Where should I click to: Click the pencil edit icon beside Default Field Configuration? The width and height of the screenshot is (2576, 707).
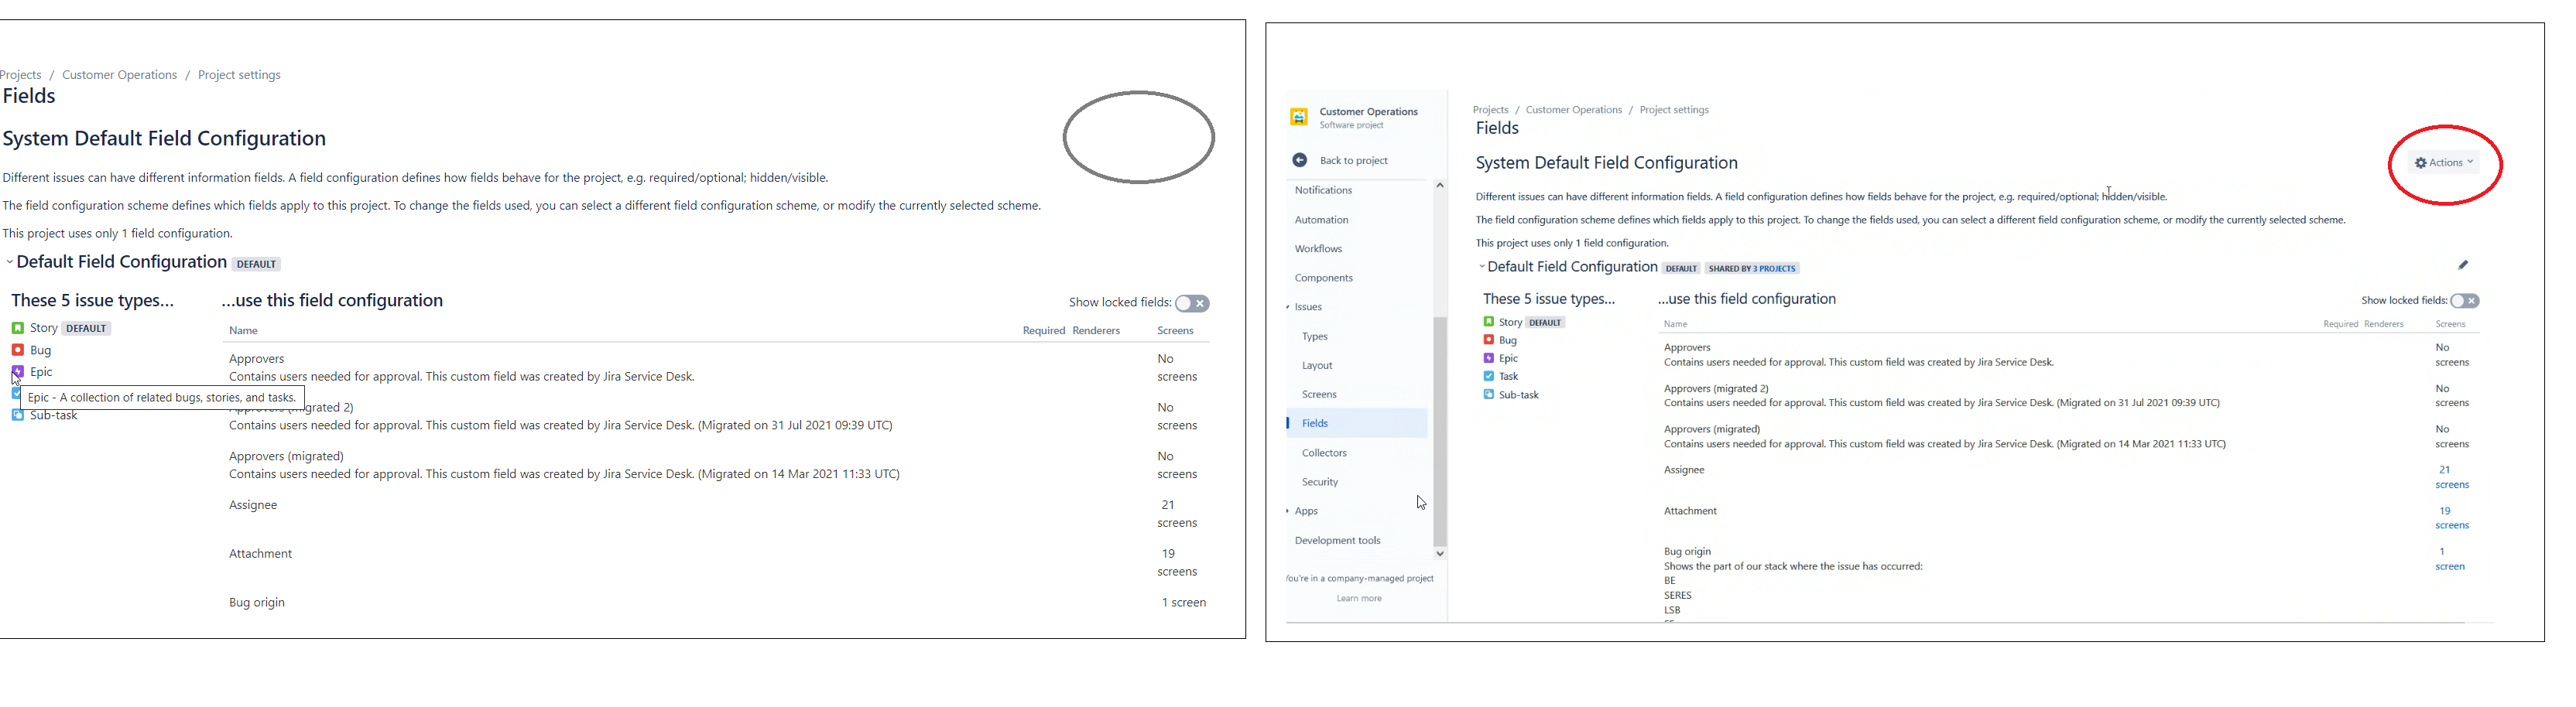pos(2463,265)
